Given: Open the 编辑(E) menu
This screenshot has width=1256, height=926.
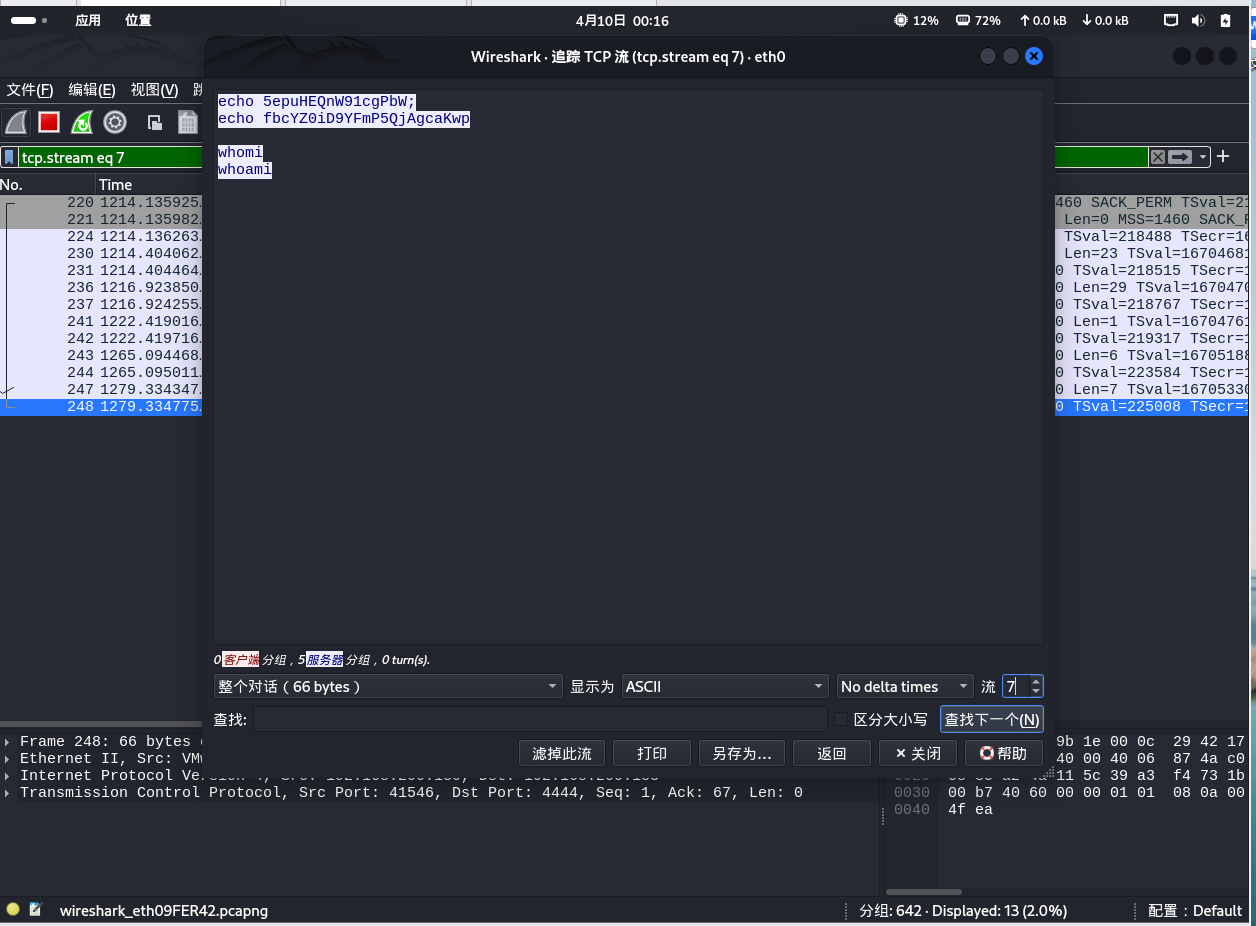Looking at the screenshot, I should [92, 90].
